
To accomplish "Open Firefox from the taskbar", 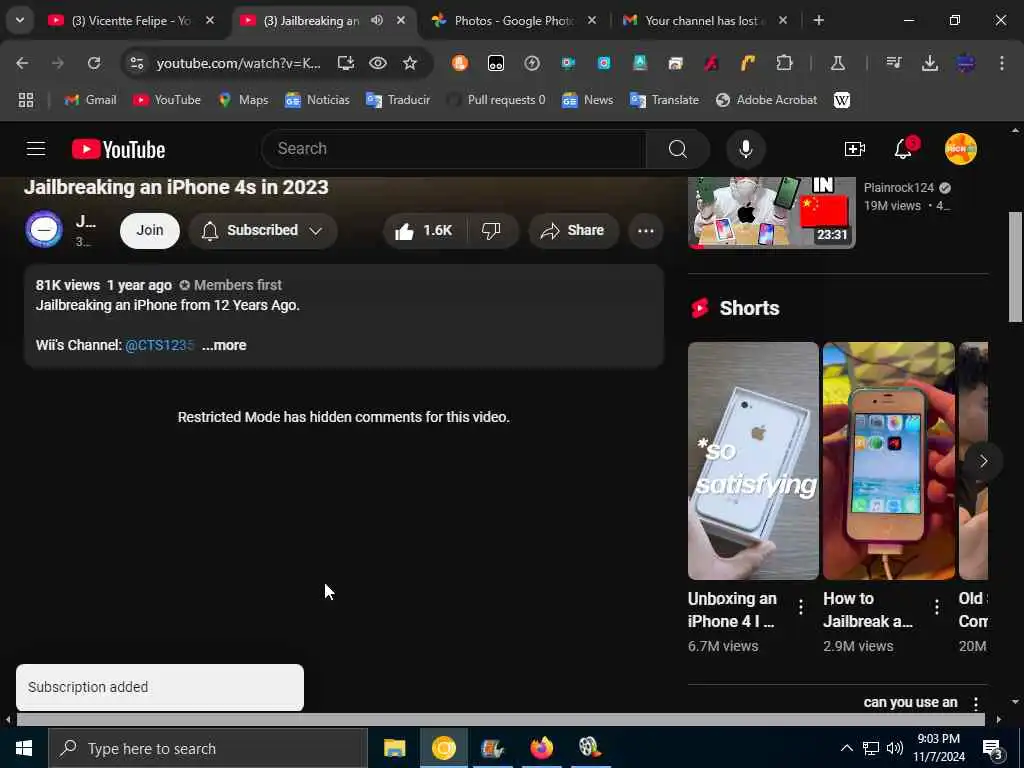I will tap(541, 748).
